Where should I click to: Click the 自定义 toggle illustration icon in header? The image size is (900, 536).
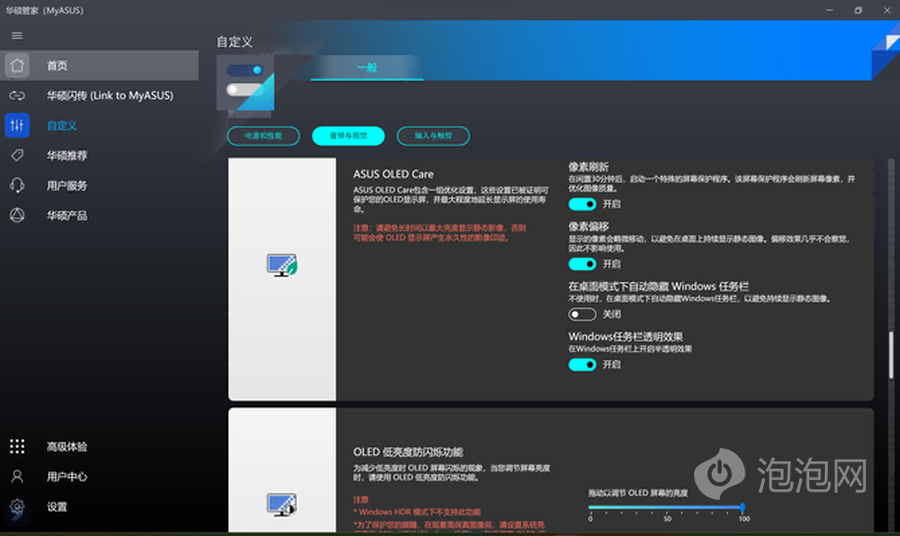pyautogui.click(x=245, y=82)
